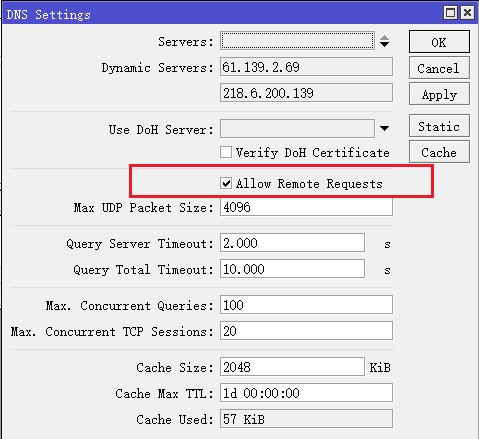Image resolution: width=479 pixels, height=439 pixels.
Task: Add a new Servers entry with down arrow
Action: (x=384, y=45)
